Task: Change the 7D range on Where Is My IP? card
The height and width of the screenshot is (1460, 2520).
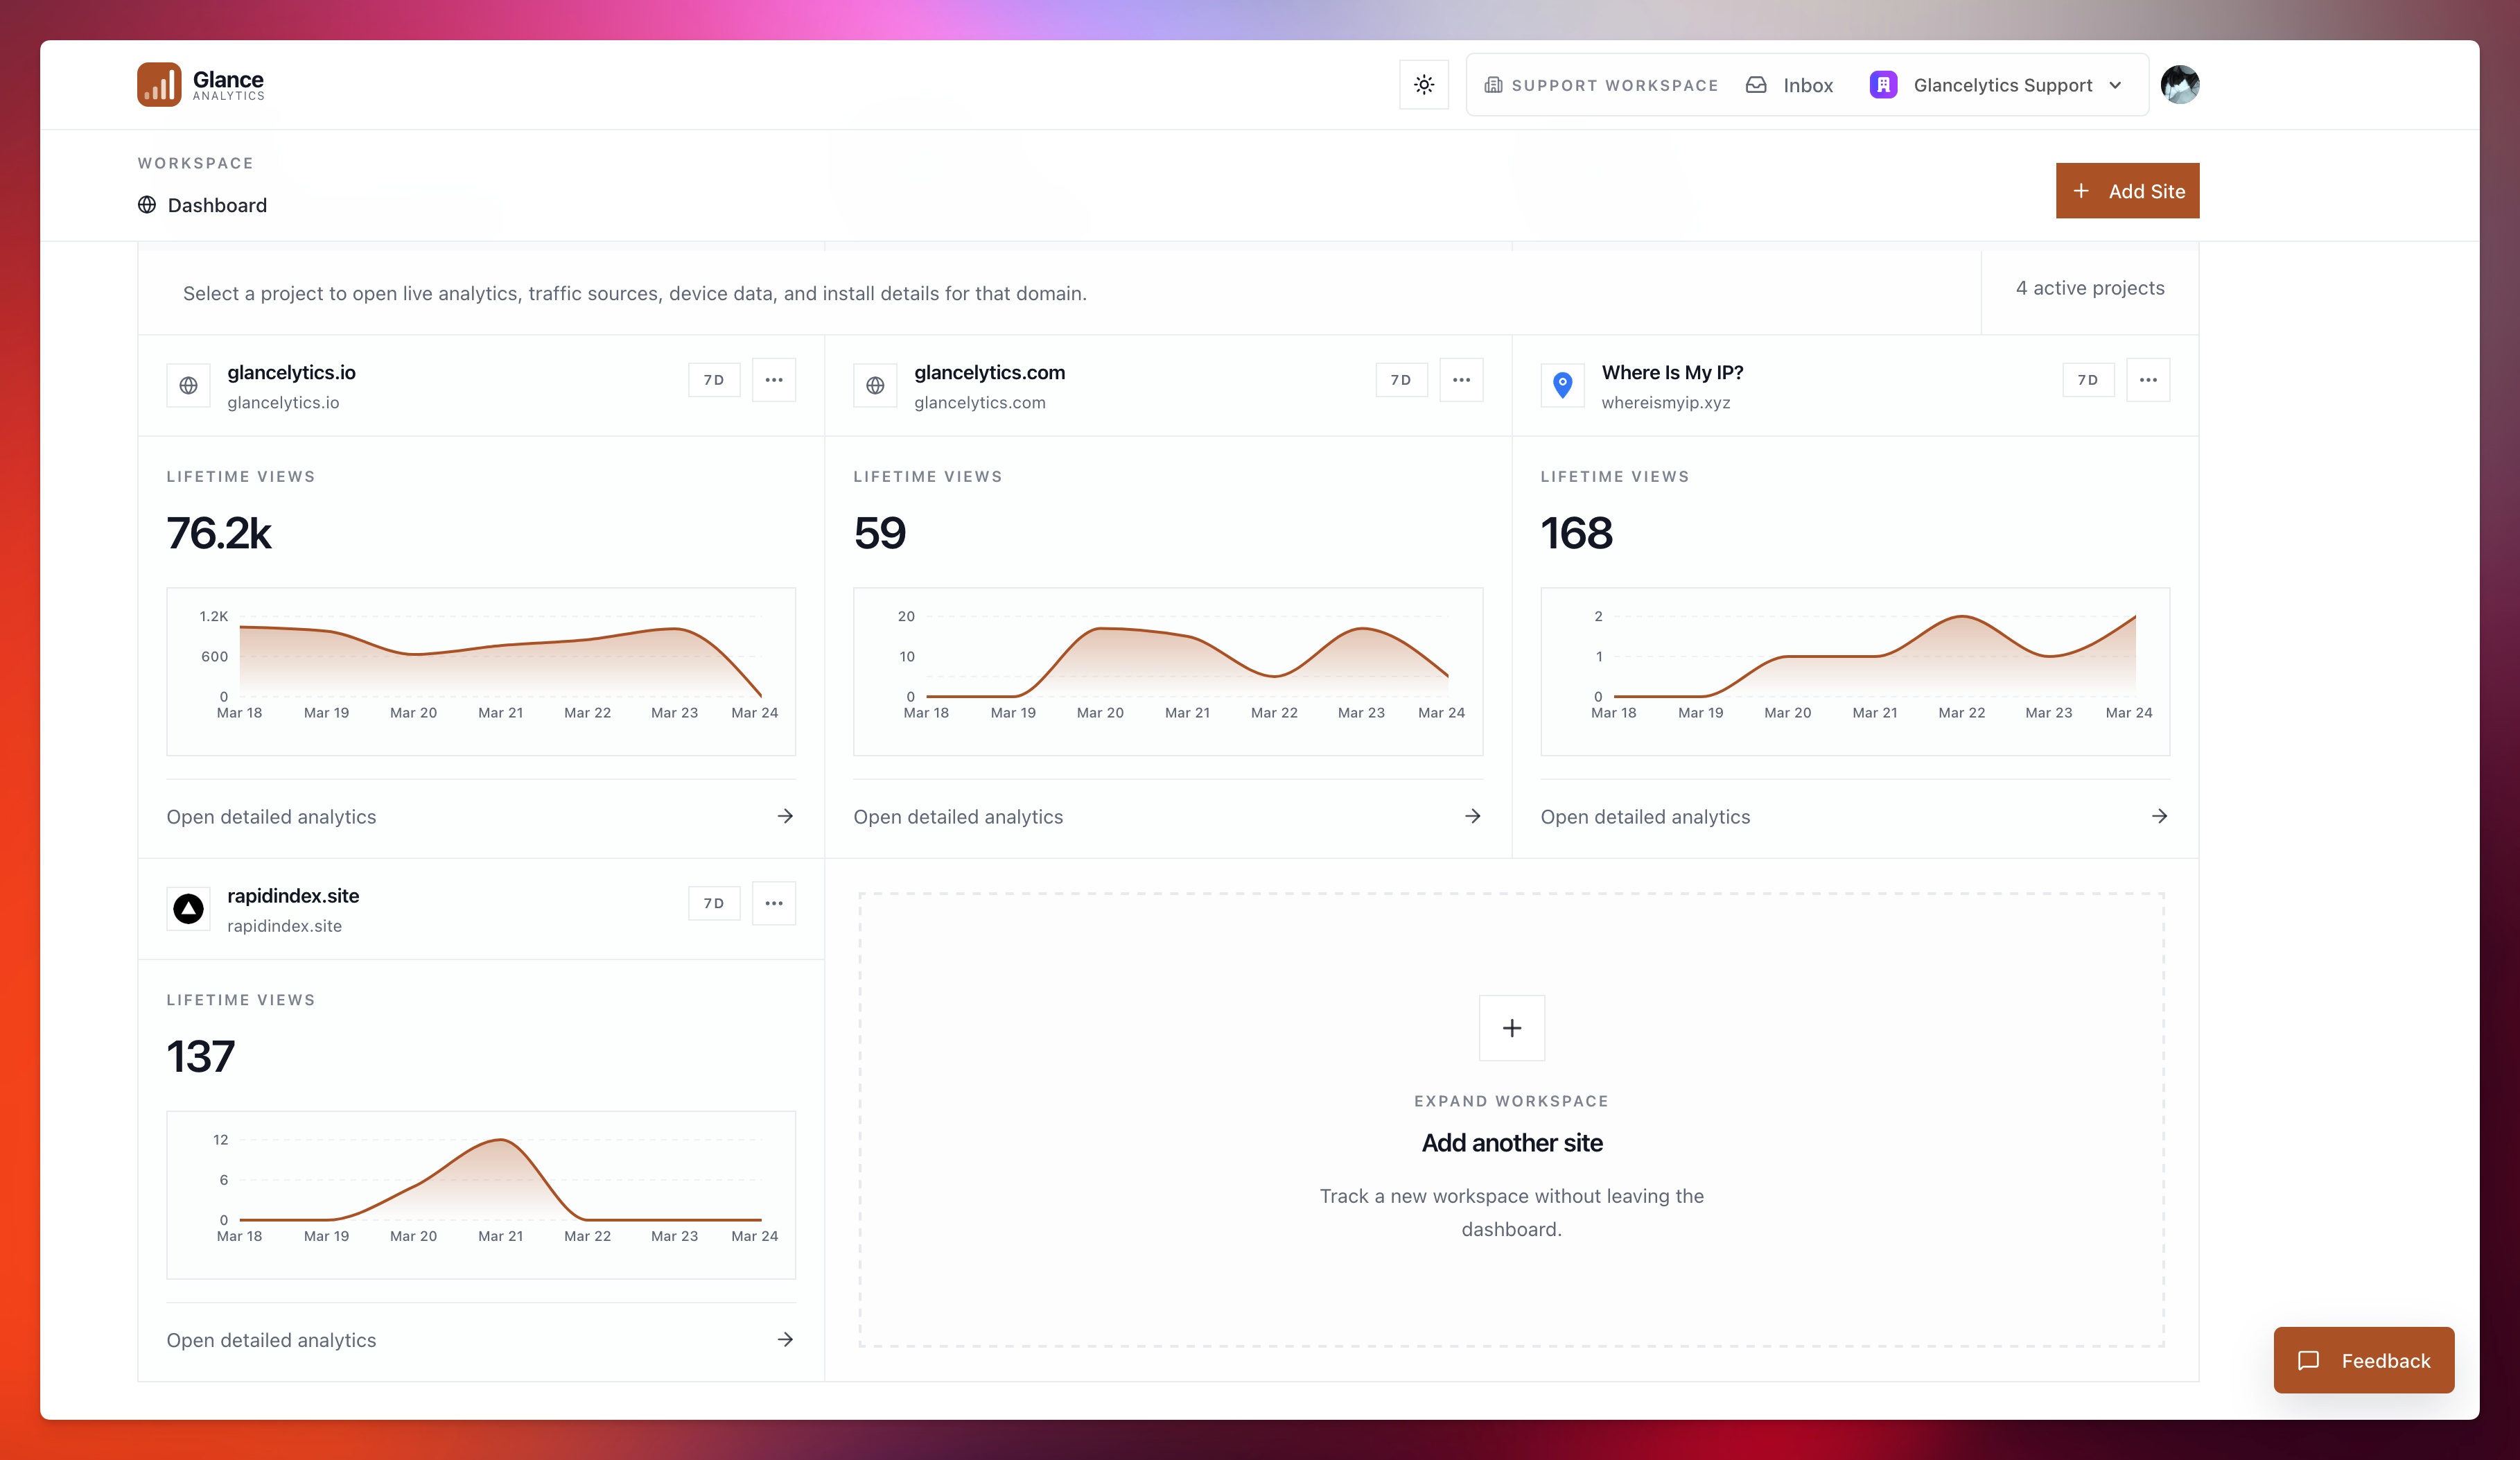Action: pos(2087,380)
